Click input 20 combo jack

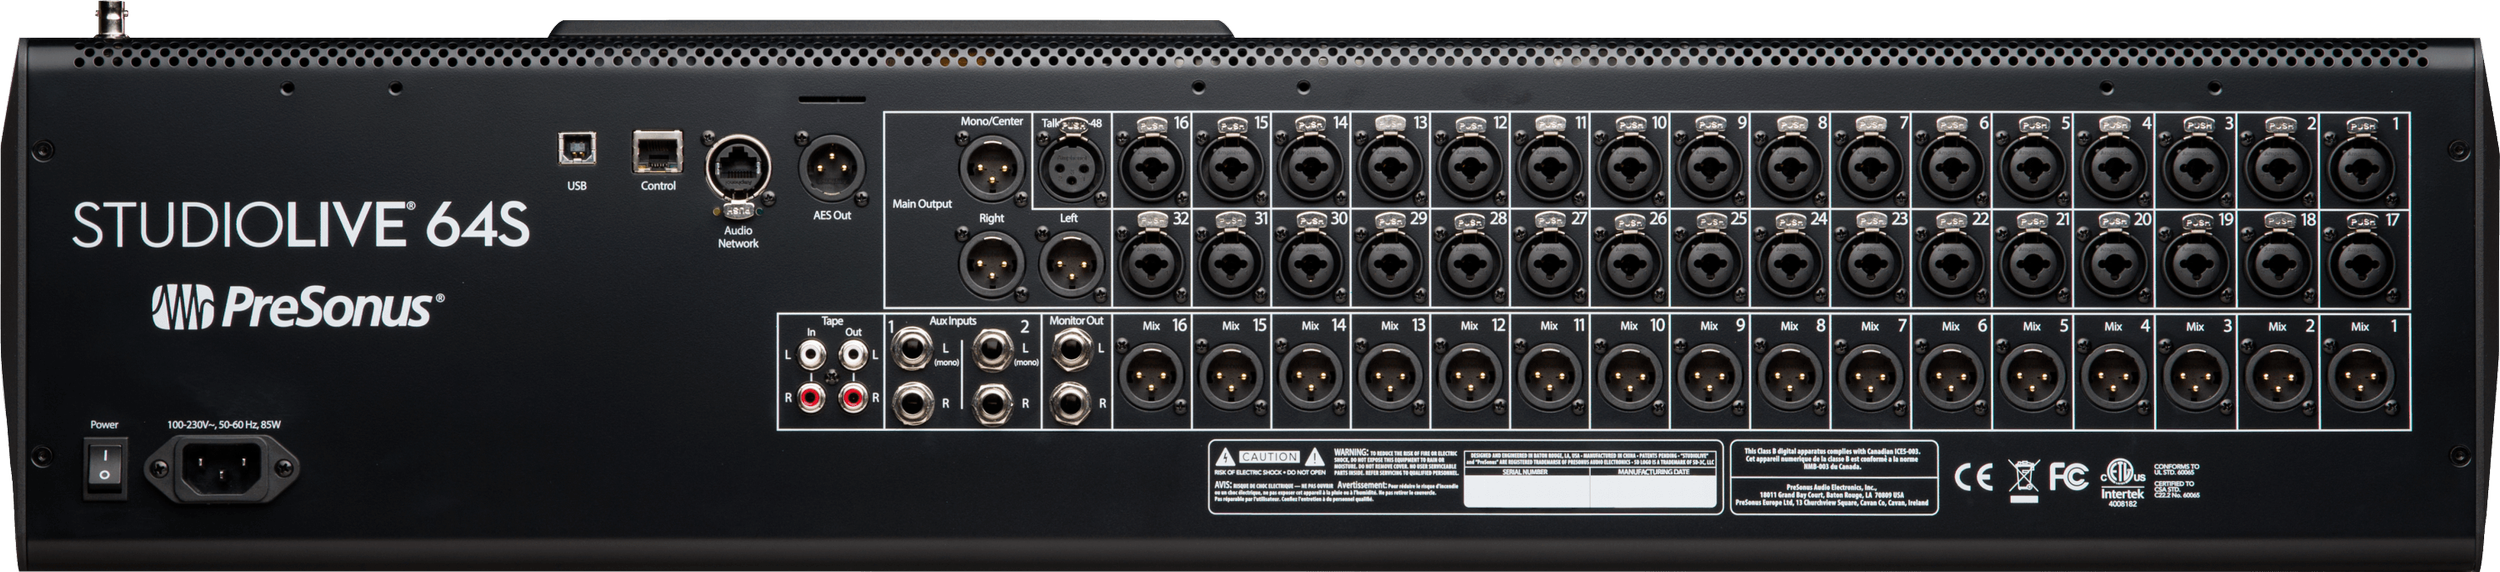[x=2114, y=265]
